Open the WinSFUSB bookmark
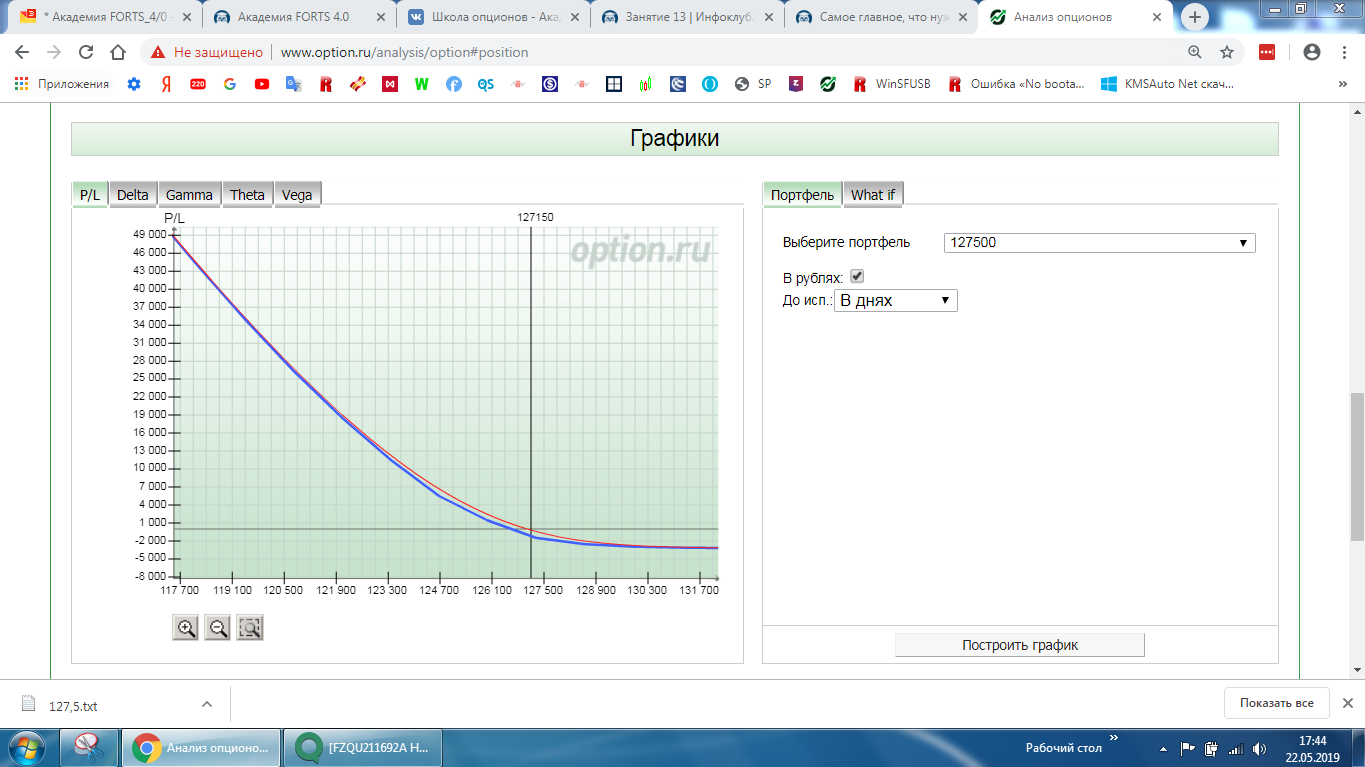Image resolution: width=1365 pixels, height=767 pixels. pos(892,84)
